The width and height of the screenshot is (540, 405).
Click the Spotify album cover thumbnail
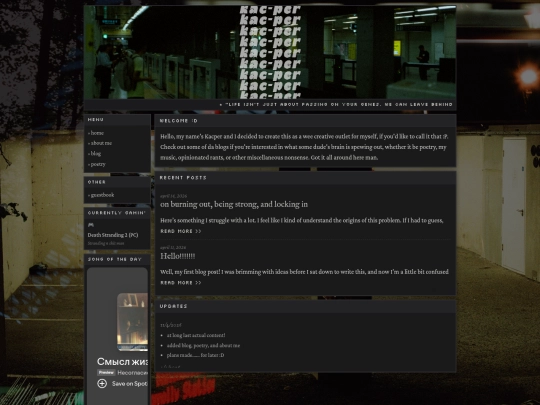click(132, 322)
